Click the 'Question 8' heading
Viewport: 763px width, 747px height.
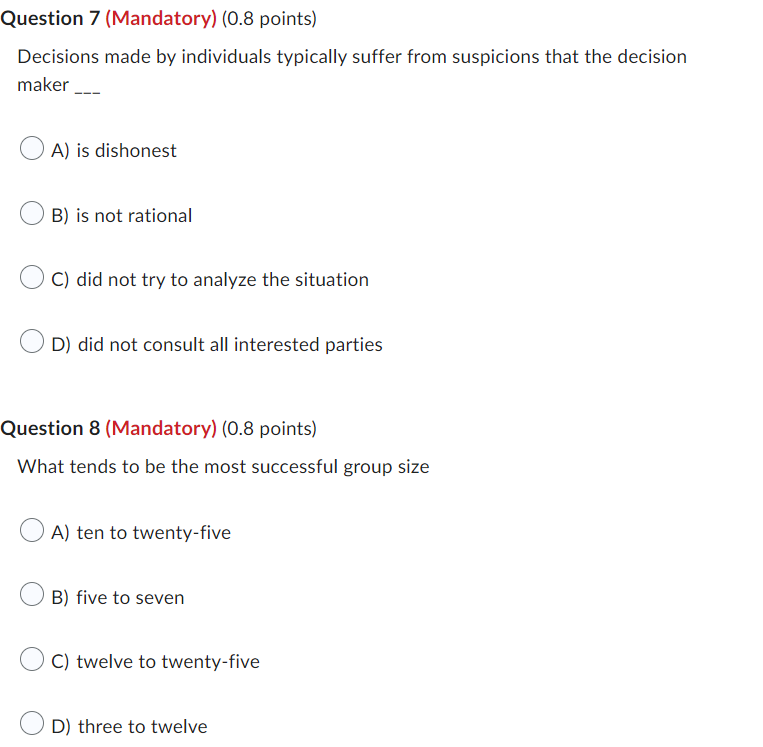point(50,429)
